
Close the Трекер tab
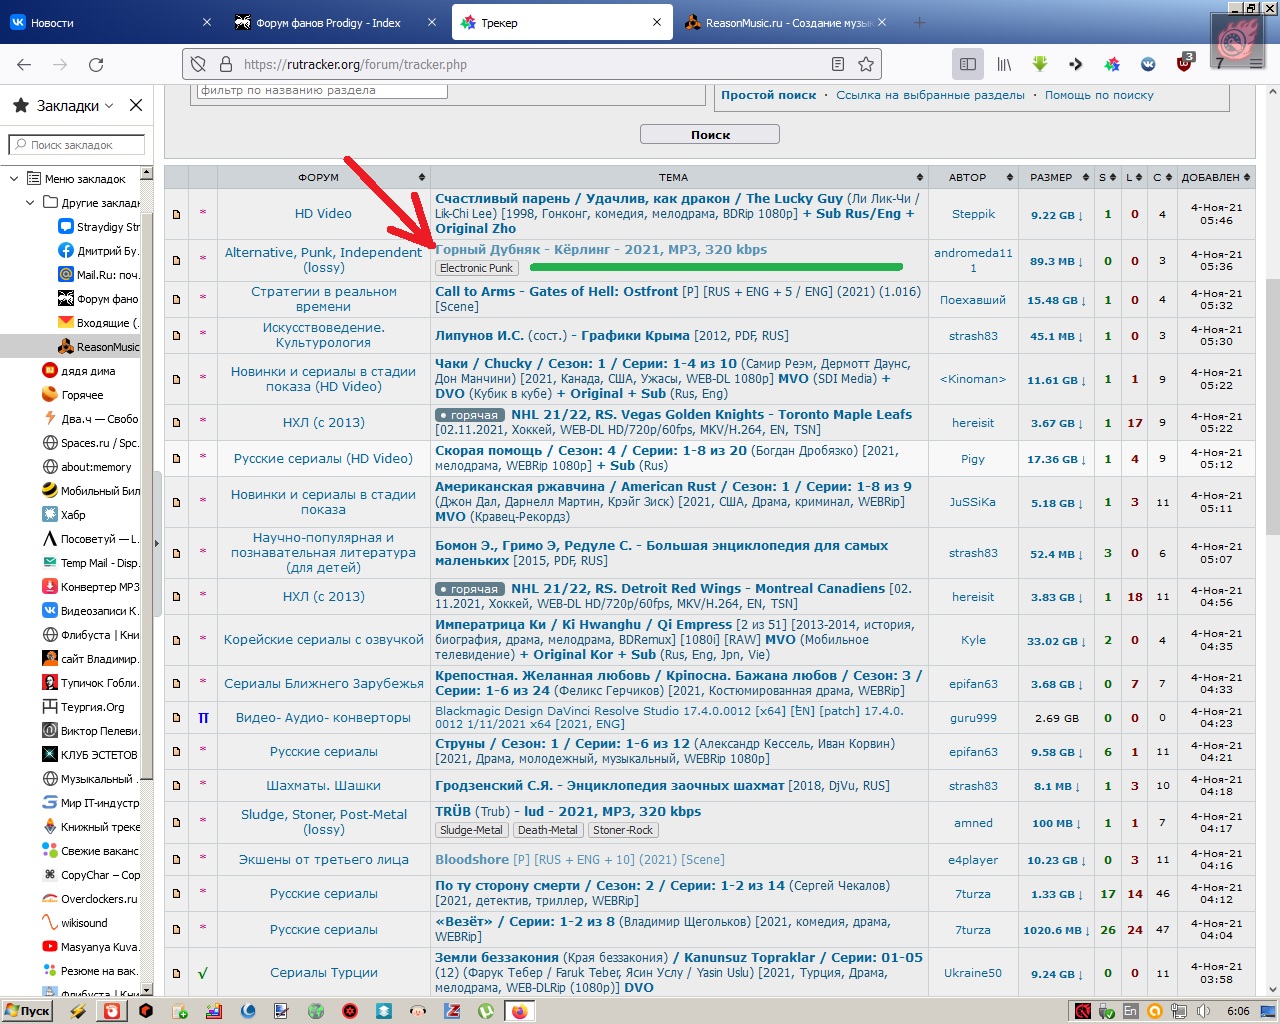tap(656, 22)
